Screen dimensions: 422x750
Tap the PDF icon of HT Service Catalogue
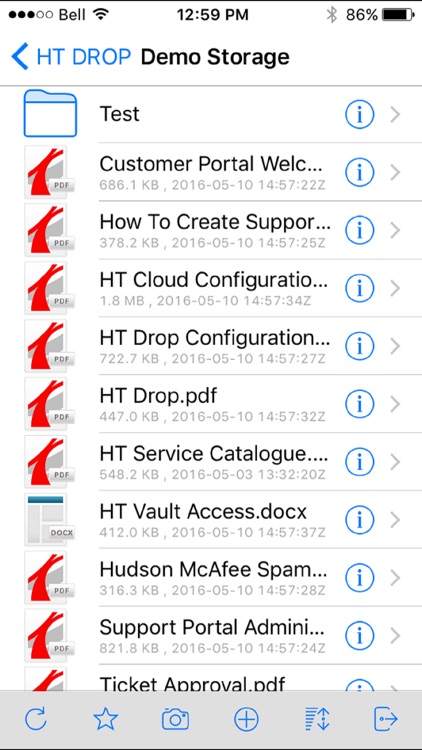pyautogui.click(x=48, y=462)
